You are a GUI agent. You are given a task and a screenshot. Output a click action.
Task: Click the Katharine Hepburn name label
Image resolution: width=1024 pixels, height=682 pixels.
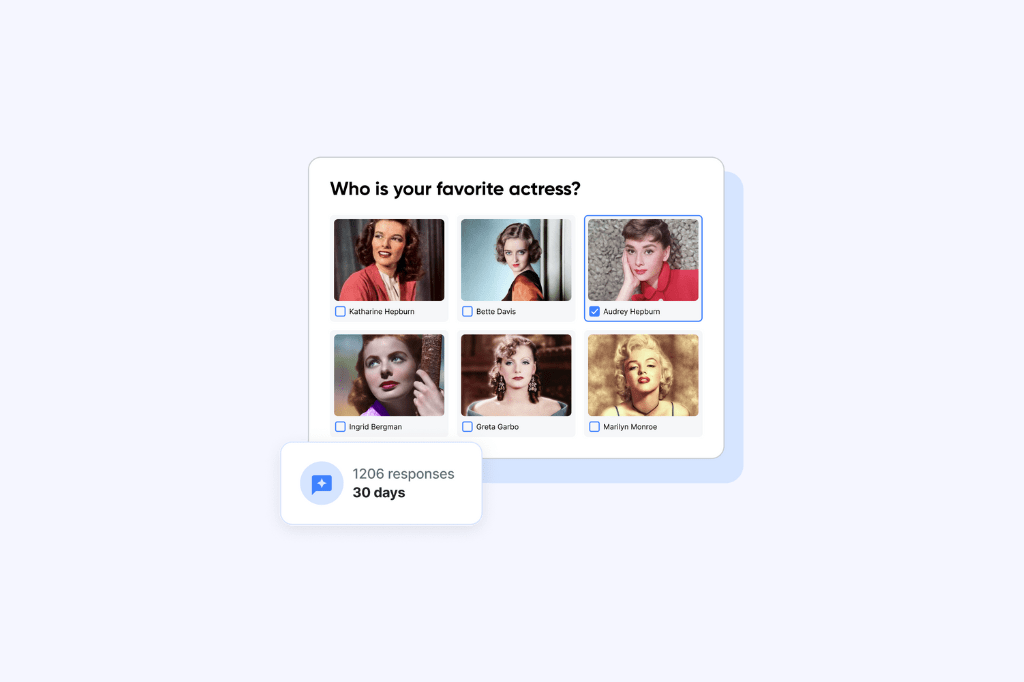381,312
